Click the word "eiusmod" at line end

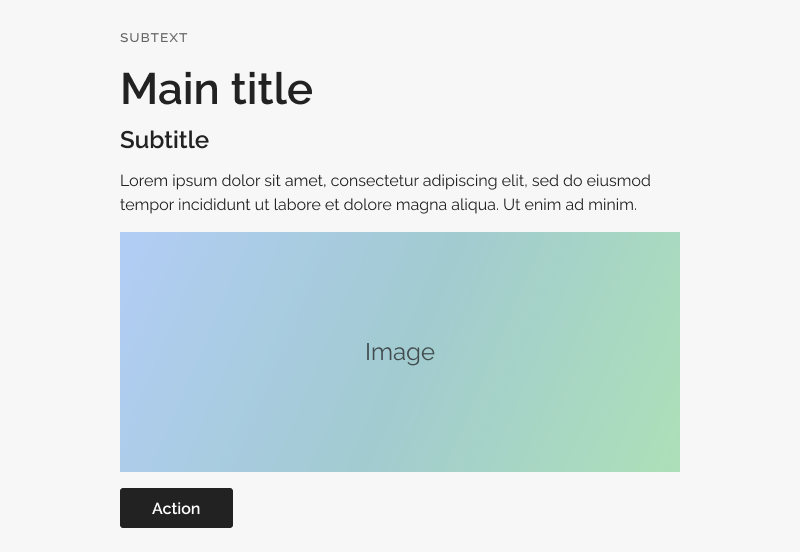coord(618,181)
